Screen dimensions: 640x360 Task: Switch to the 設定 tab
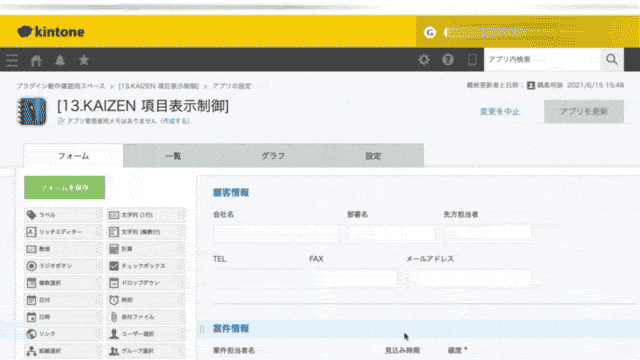click(373, 156)
